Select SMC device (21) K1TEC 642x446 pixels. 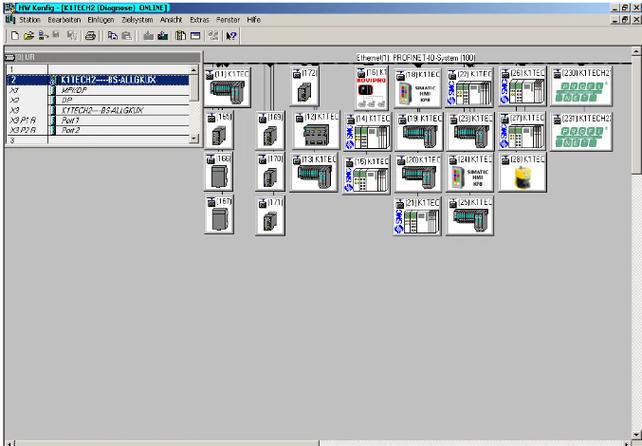(417, 216)
